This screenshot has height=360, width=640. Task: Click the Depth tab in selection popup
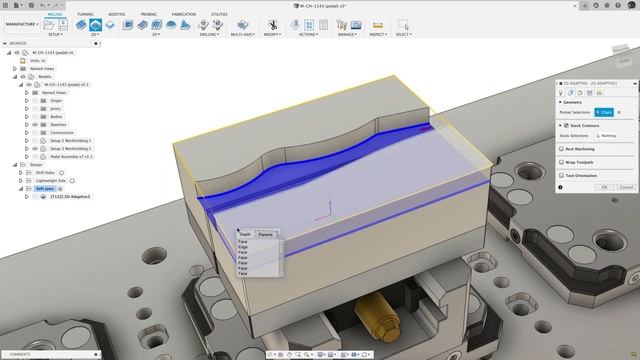tap(245, 234)
